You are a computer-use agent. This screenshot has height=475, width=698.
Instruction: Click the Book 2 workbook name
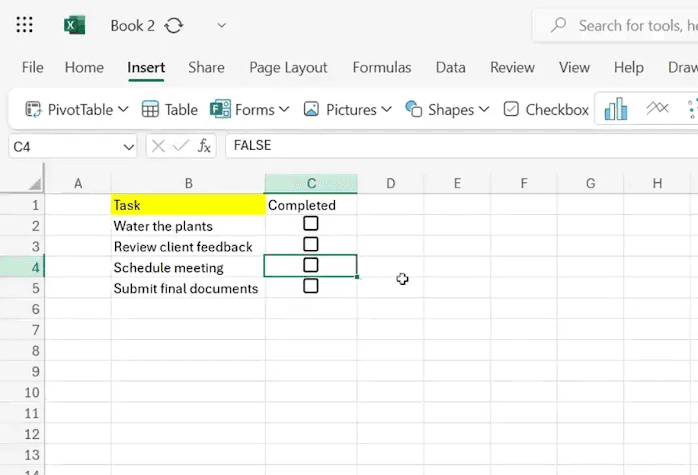[133, 26]
